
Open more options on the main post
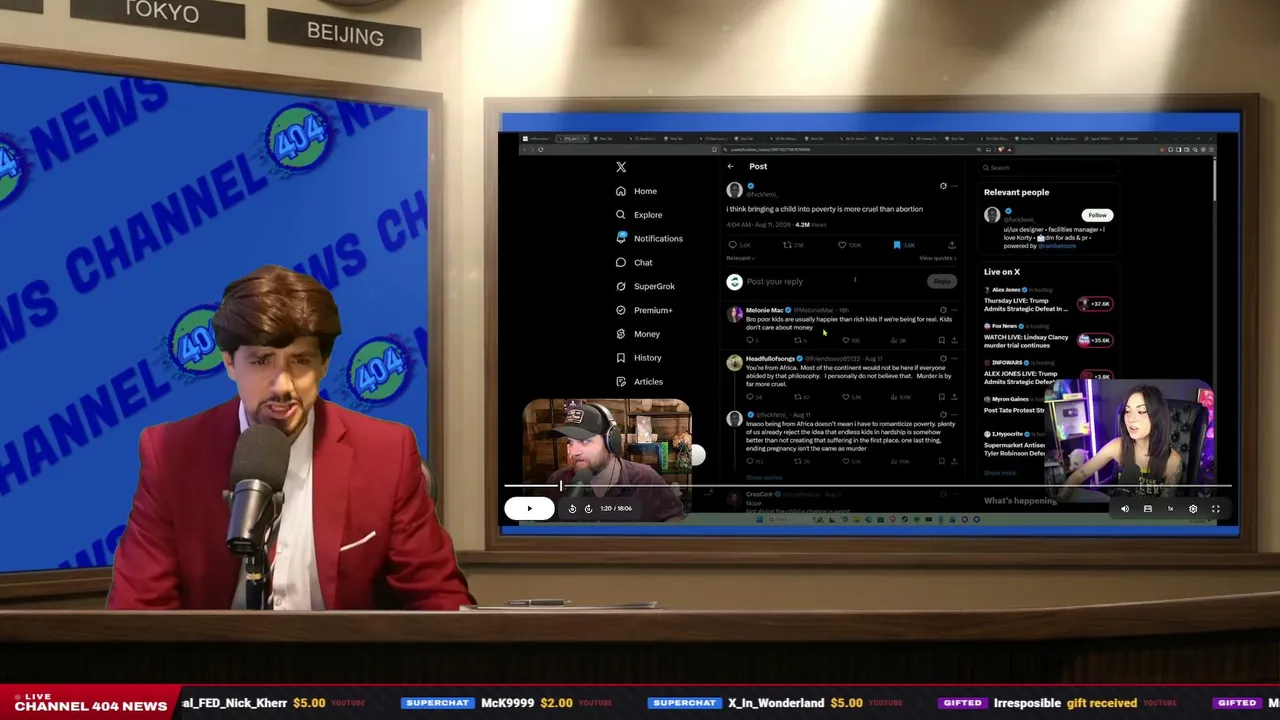tap(954, 186)
